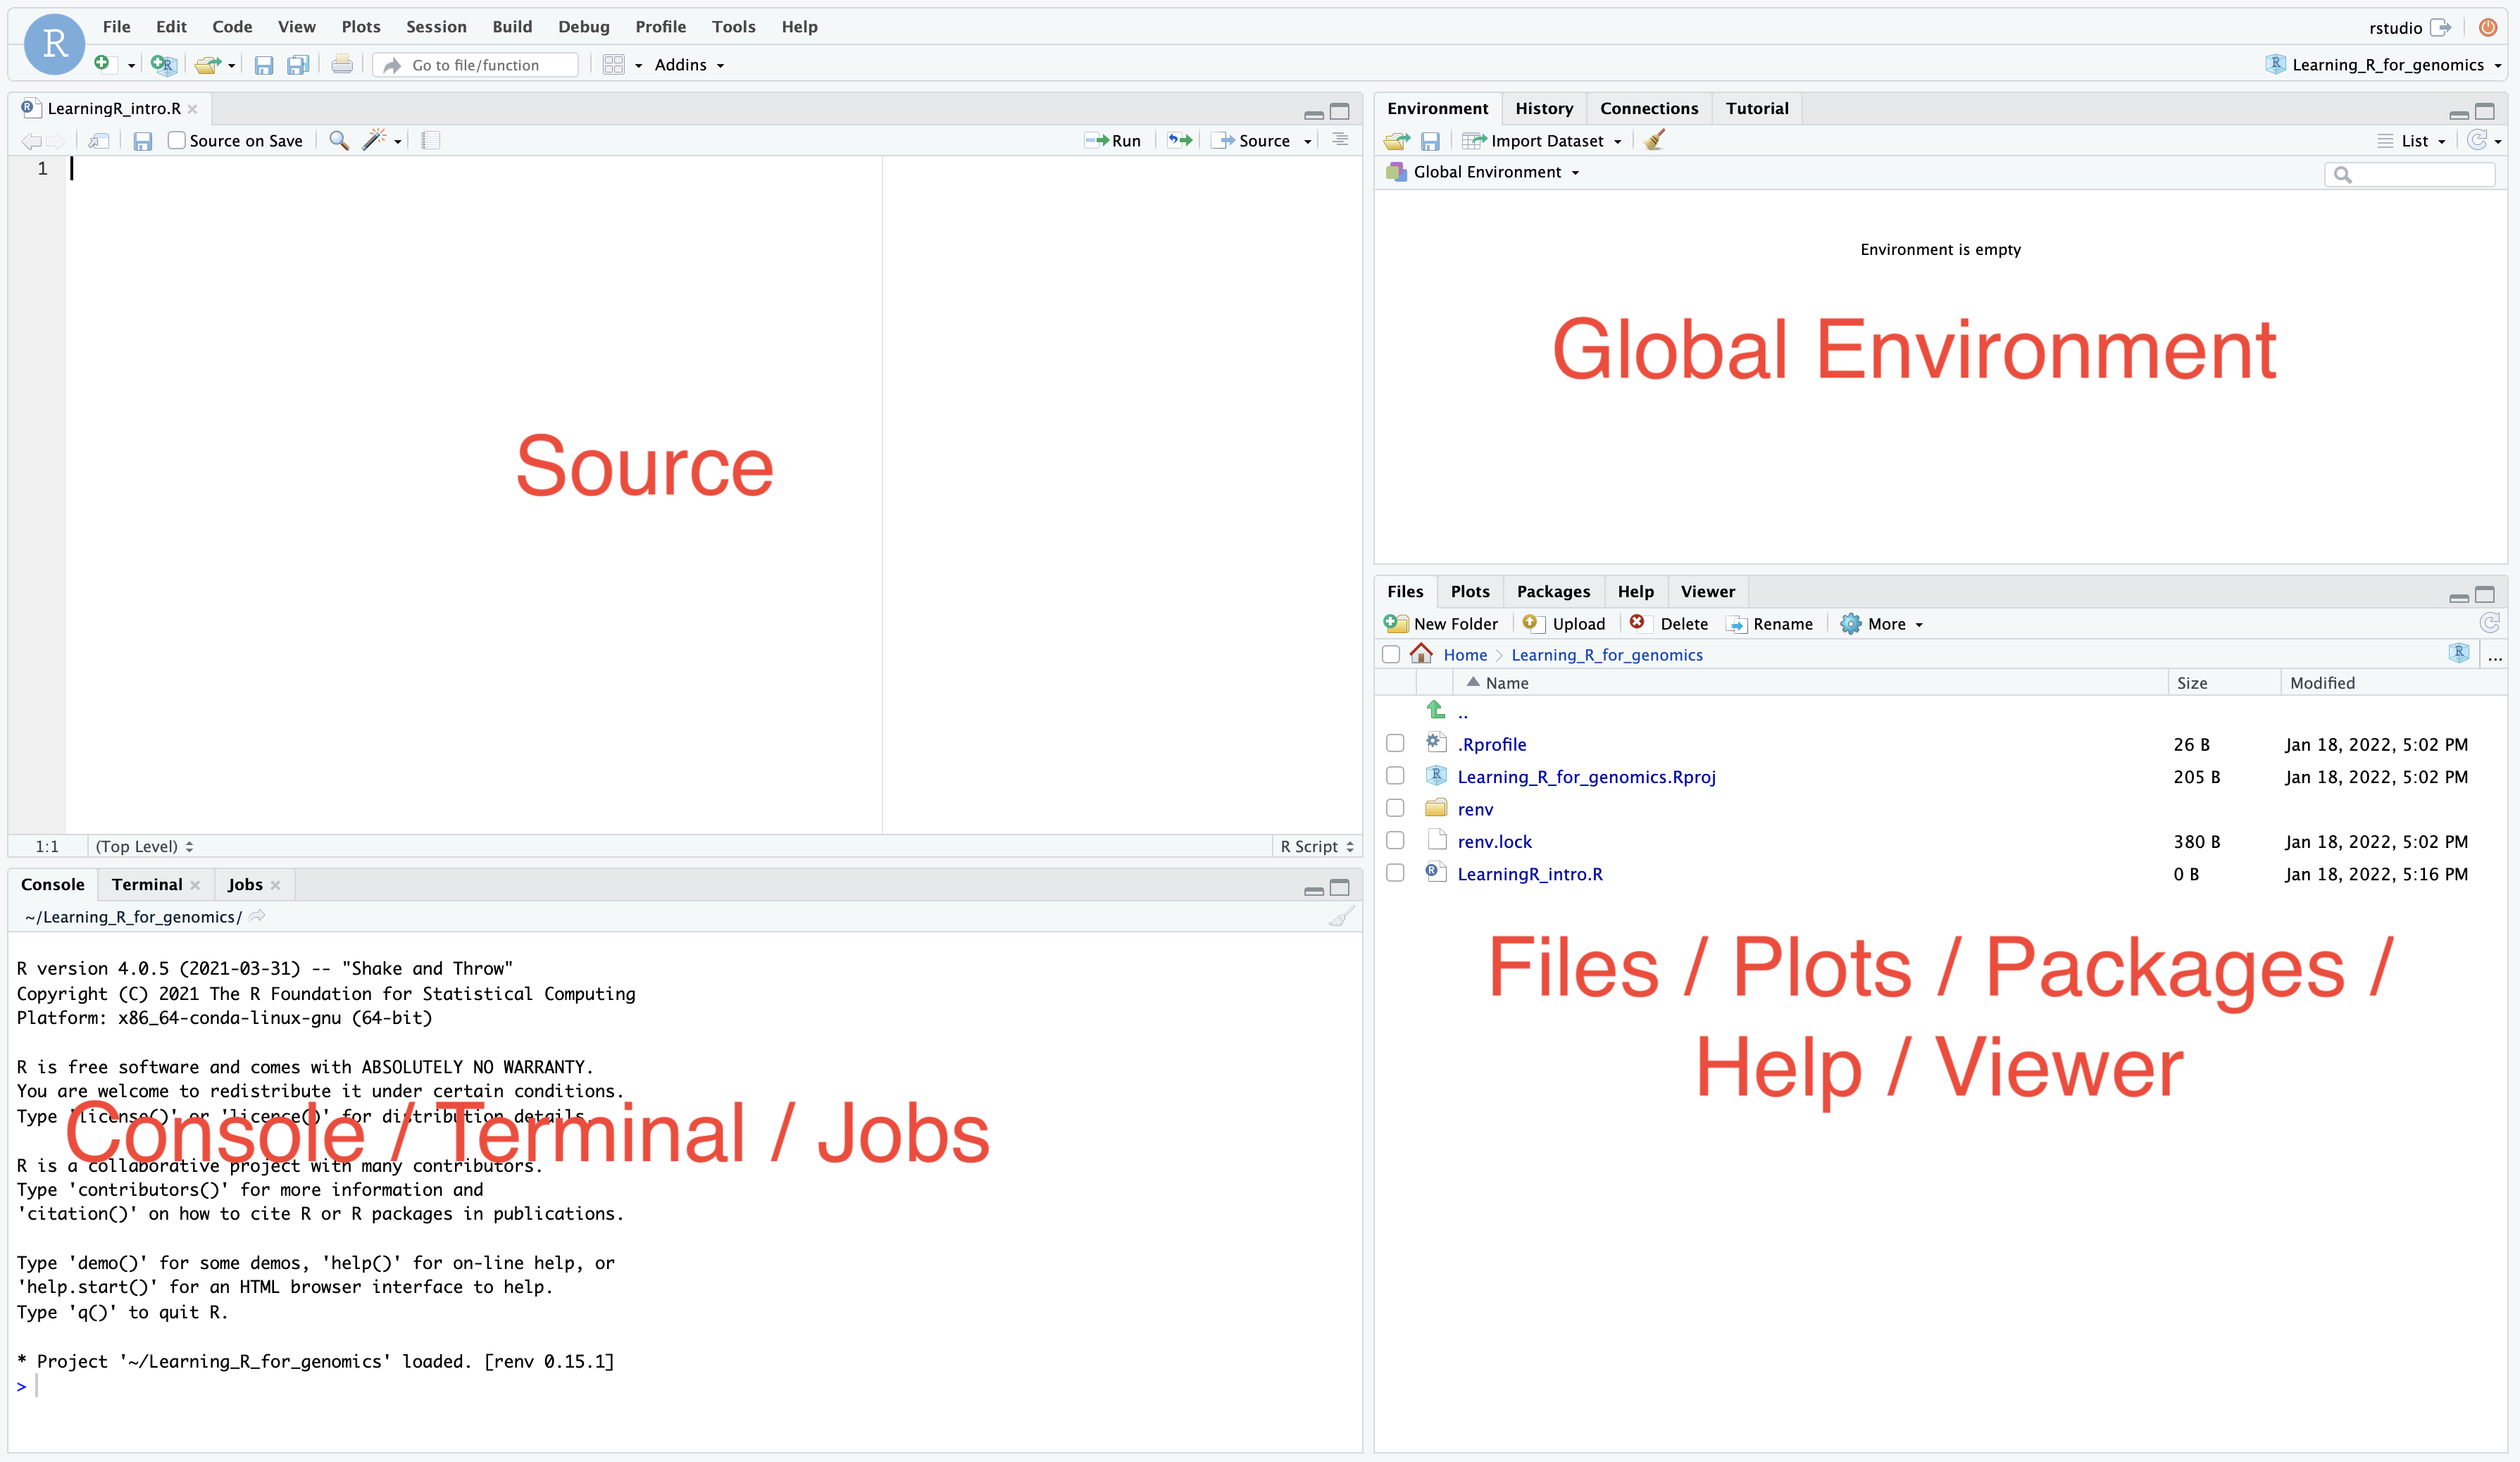This screenshot has height=1462, width=2520.
Task: Check the box next to renv.lock
Action: [1396, 840]
